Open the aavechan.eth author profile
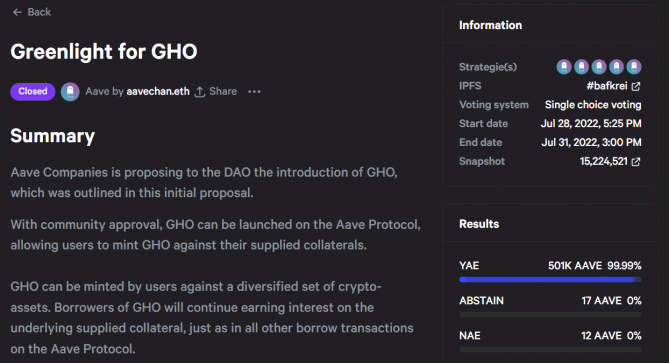This screenshot has height=363, width=669. click(x=158, y=91)
